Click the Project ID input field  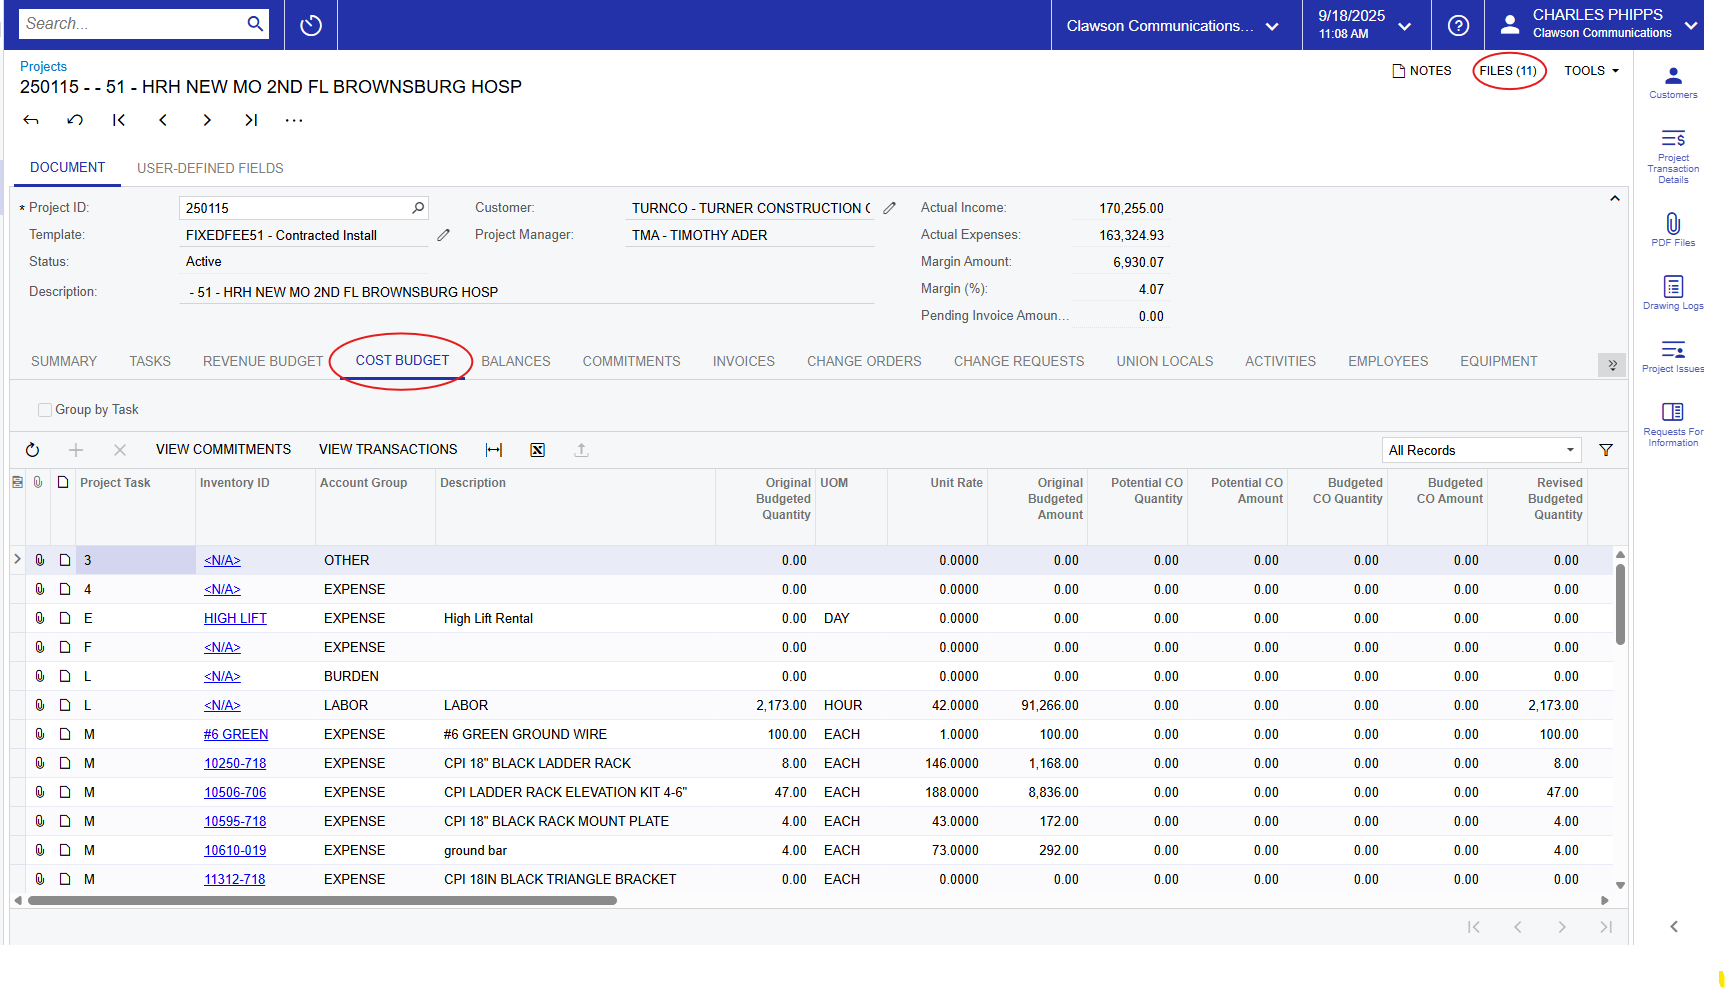(x=295, y=208)
